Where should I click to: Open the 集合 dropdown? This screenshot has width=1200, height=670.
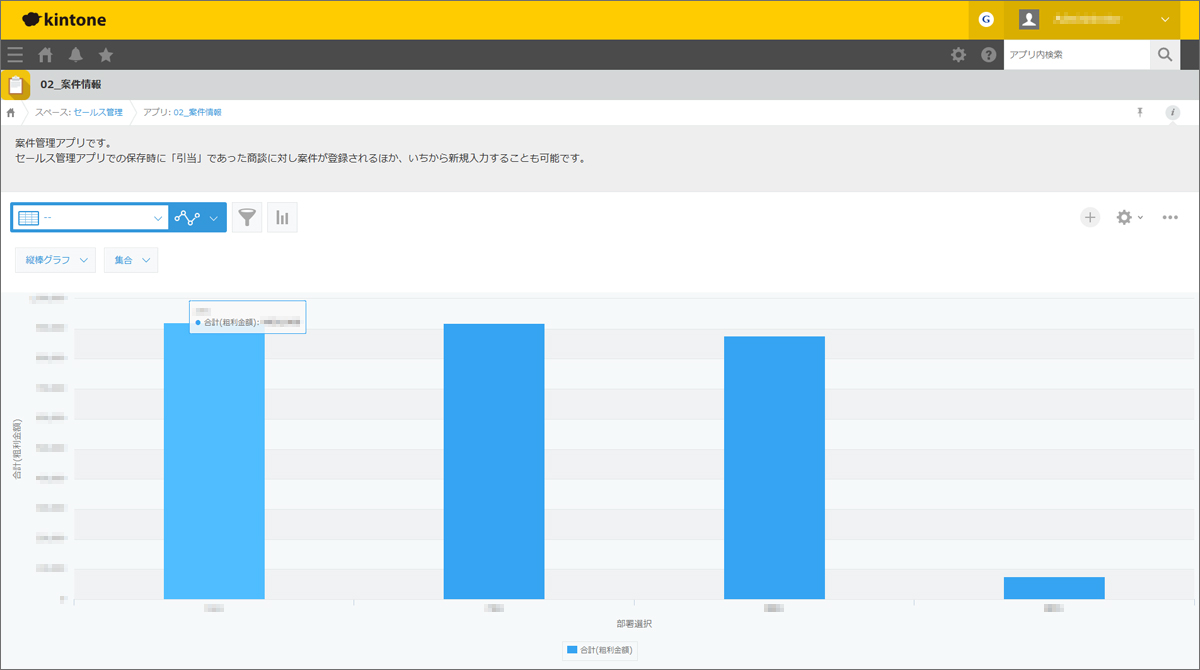131,260
